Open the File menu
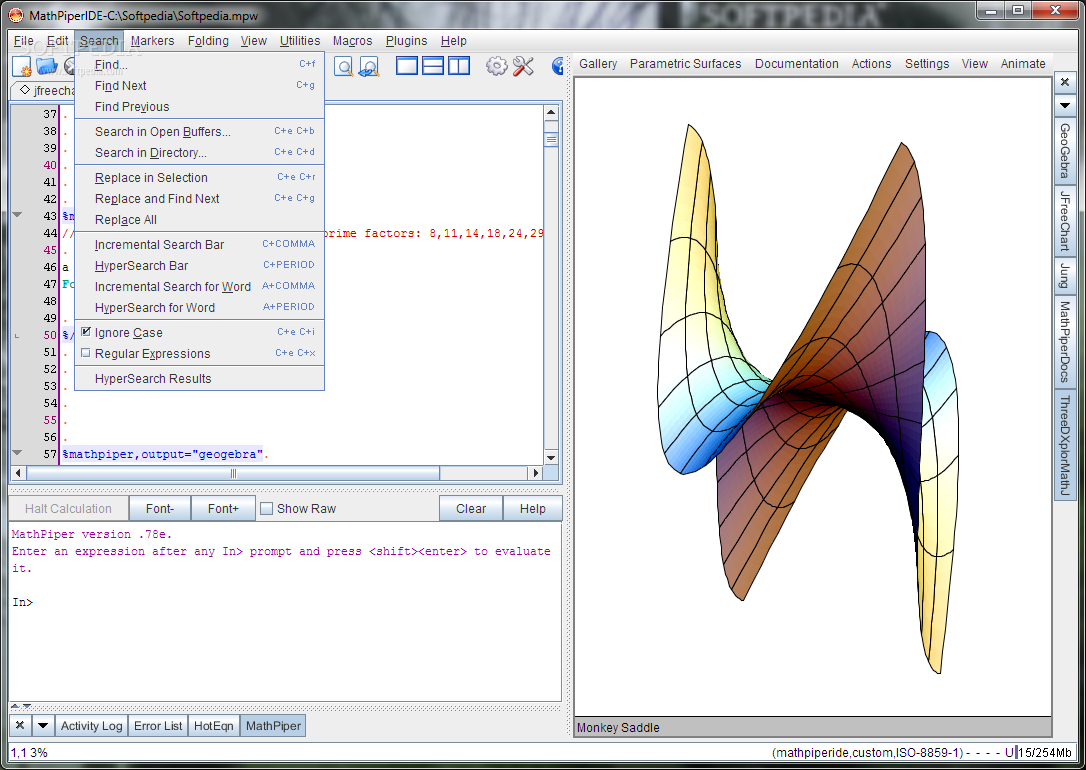Image resolution: width=1086 pixels, height=770 pixels. (x=24, y=41)
